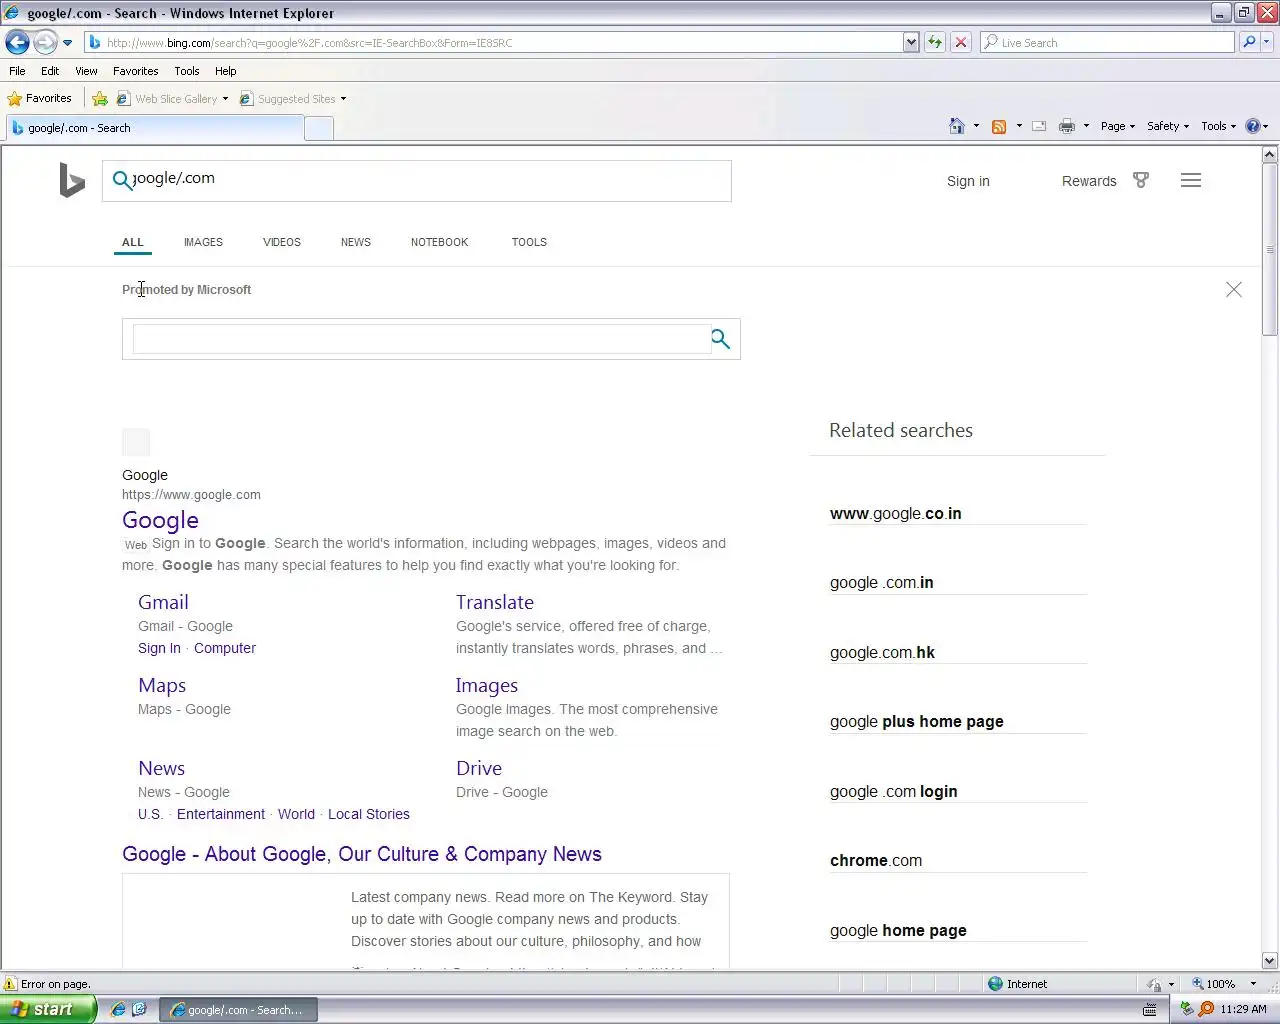Switch to the NOTEBOOK tab
Screen dimensions: 1280x1024
point(439,242)
